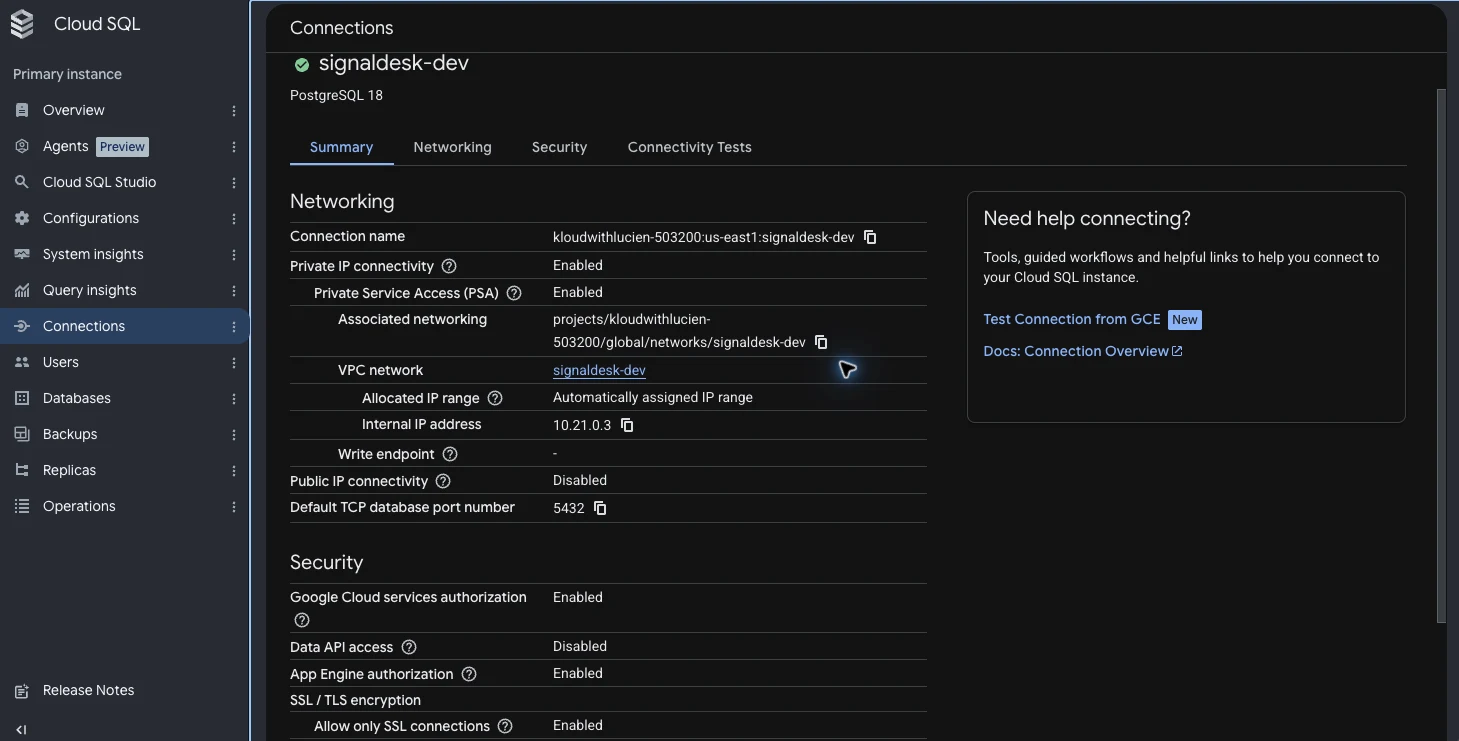Image resolution: width=1459 pixels, height=741 pixels.
Task: Open more options for Configurations
Action: tap(234, 219)
